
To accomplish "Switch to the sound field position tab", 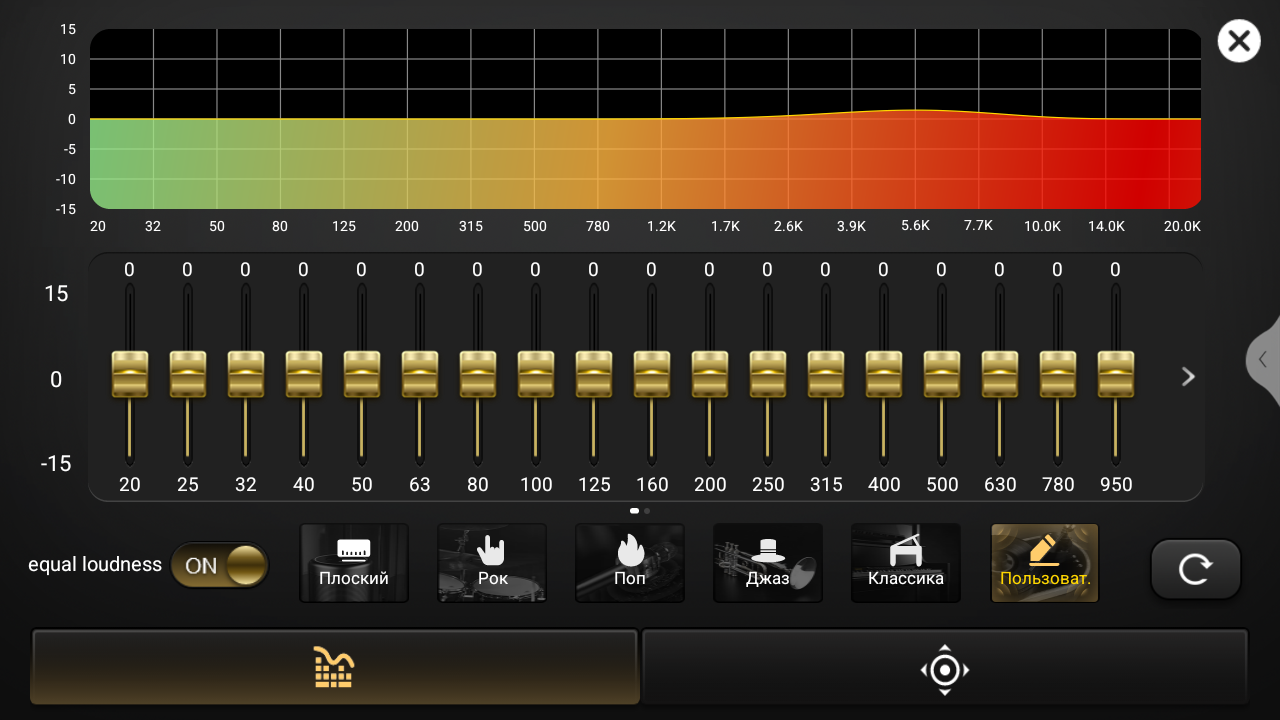I will [945, 669].
